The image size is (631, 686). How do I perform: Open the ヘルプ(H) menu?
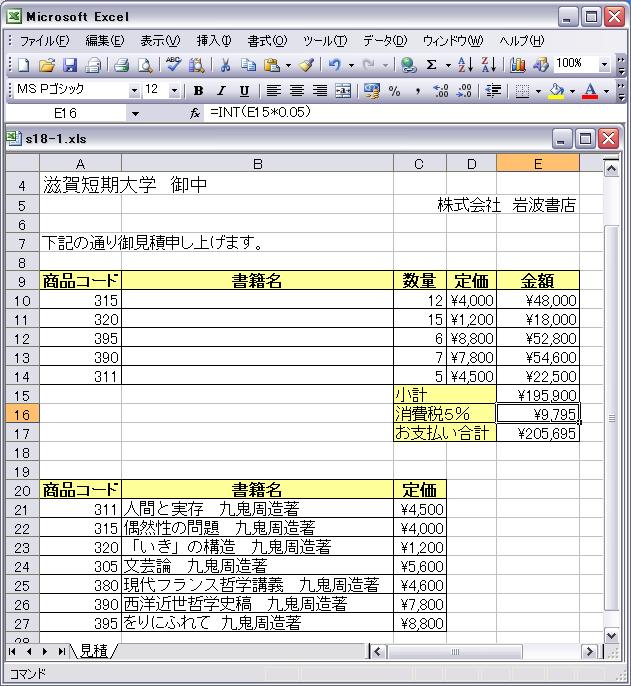pyautogui.click(x=522, y=41)
